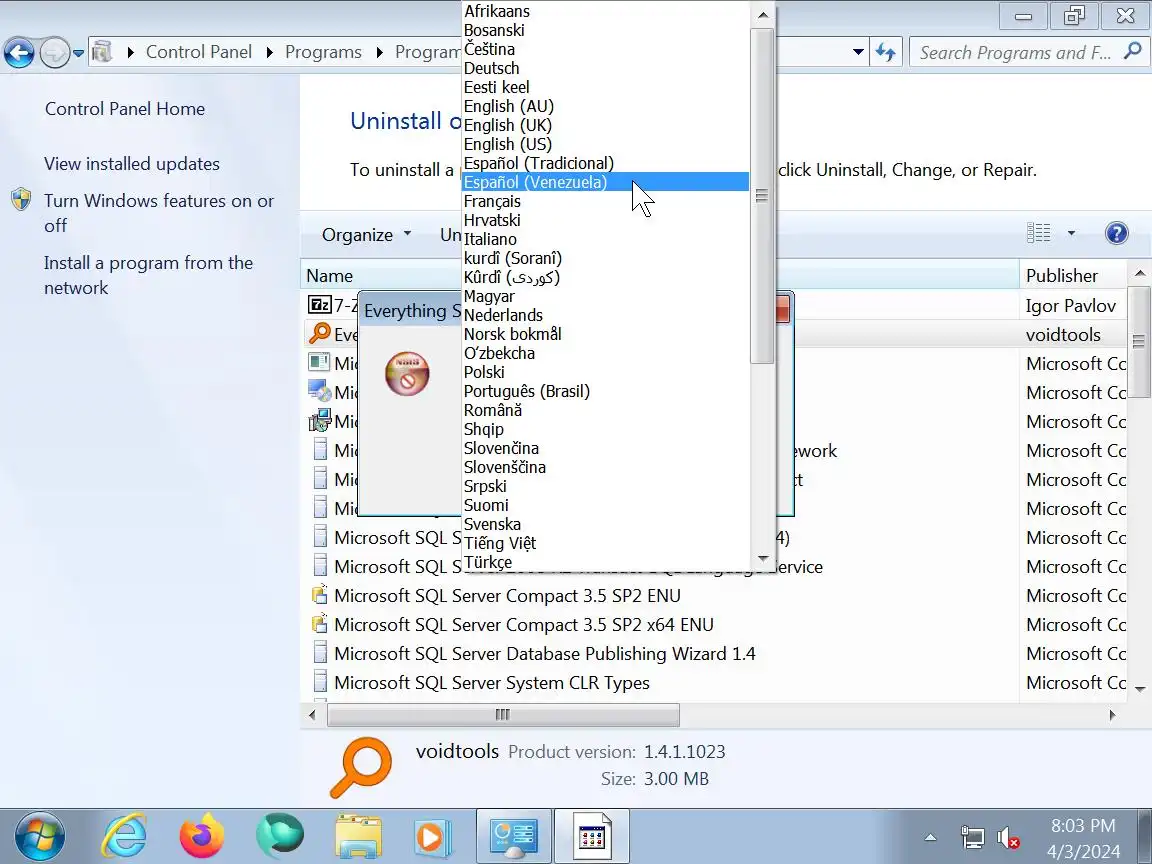Click the Forward navigation arrow
This screenshot has height=864, width=1152.
coord(54,53)
